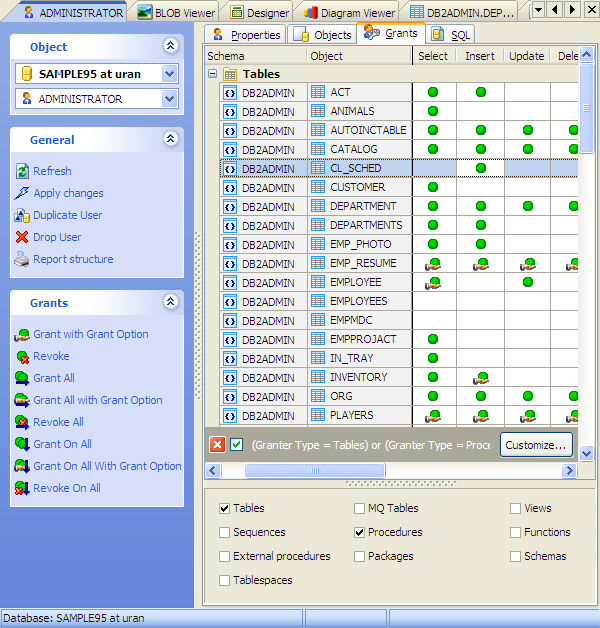
Task: Click the Grant with Grant Option icon
Action: pos(23,334)
